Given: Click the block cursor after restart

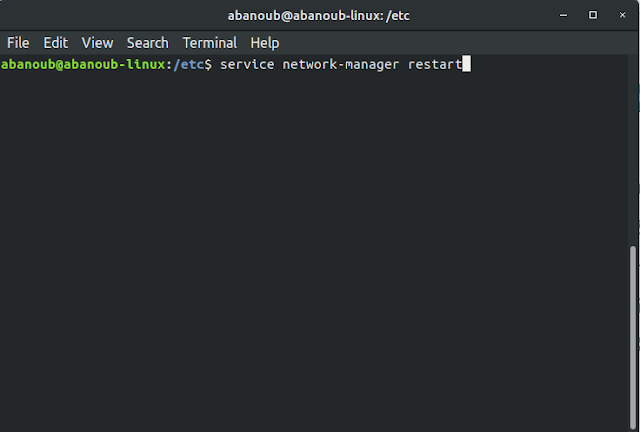Looking at the screenshot, I should point(465,65).
